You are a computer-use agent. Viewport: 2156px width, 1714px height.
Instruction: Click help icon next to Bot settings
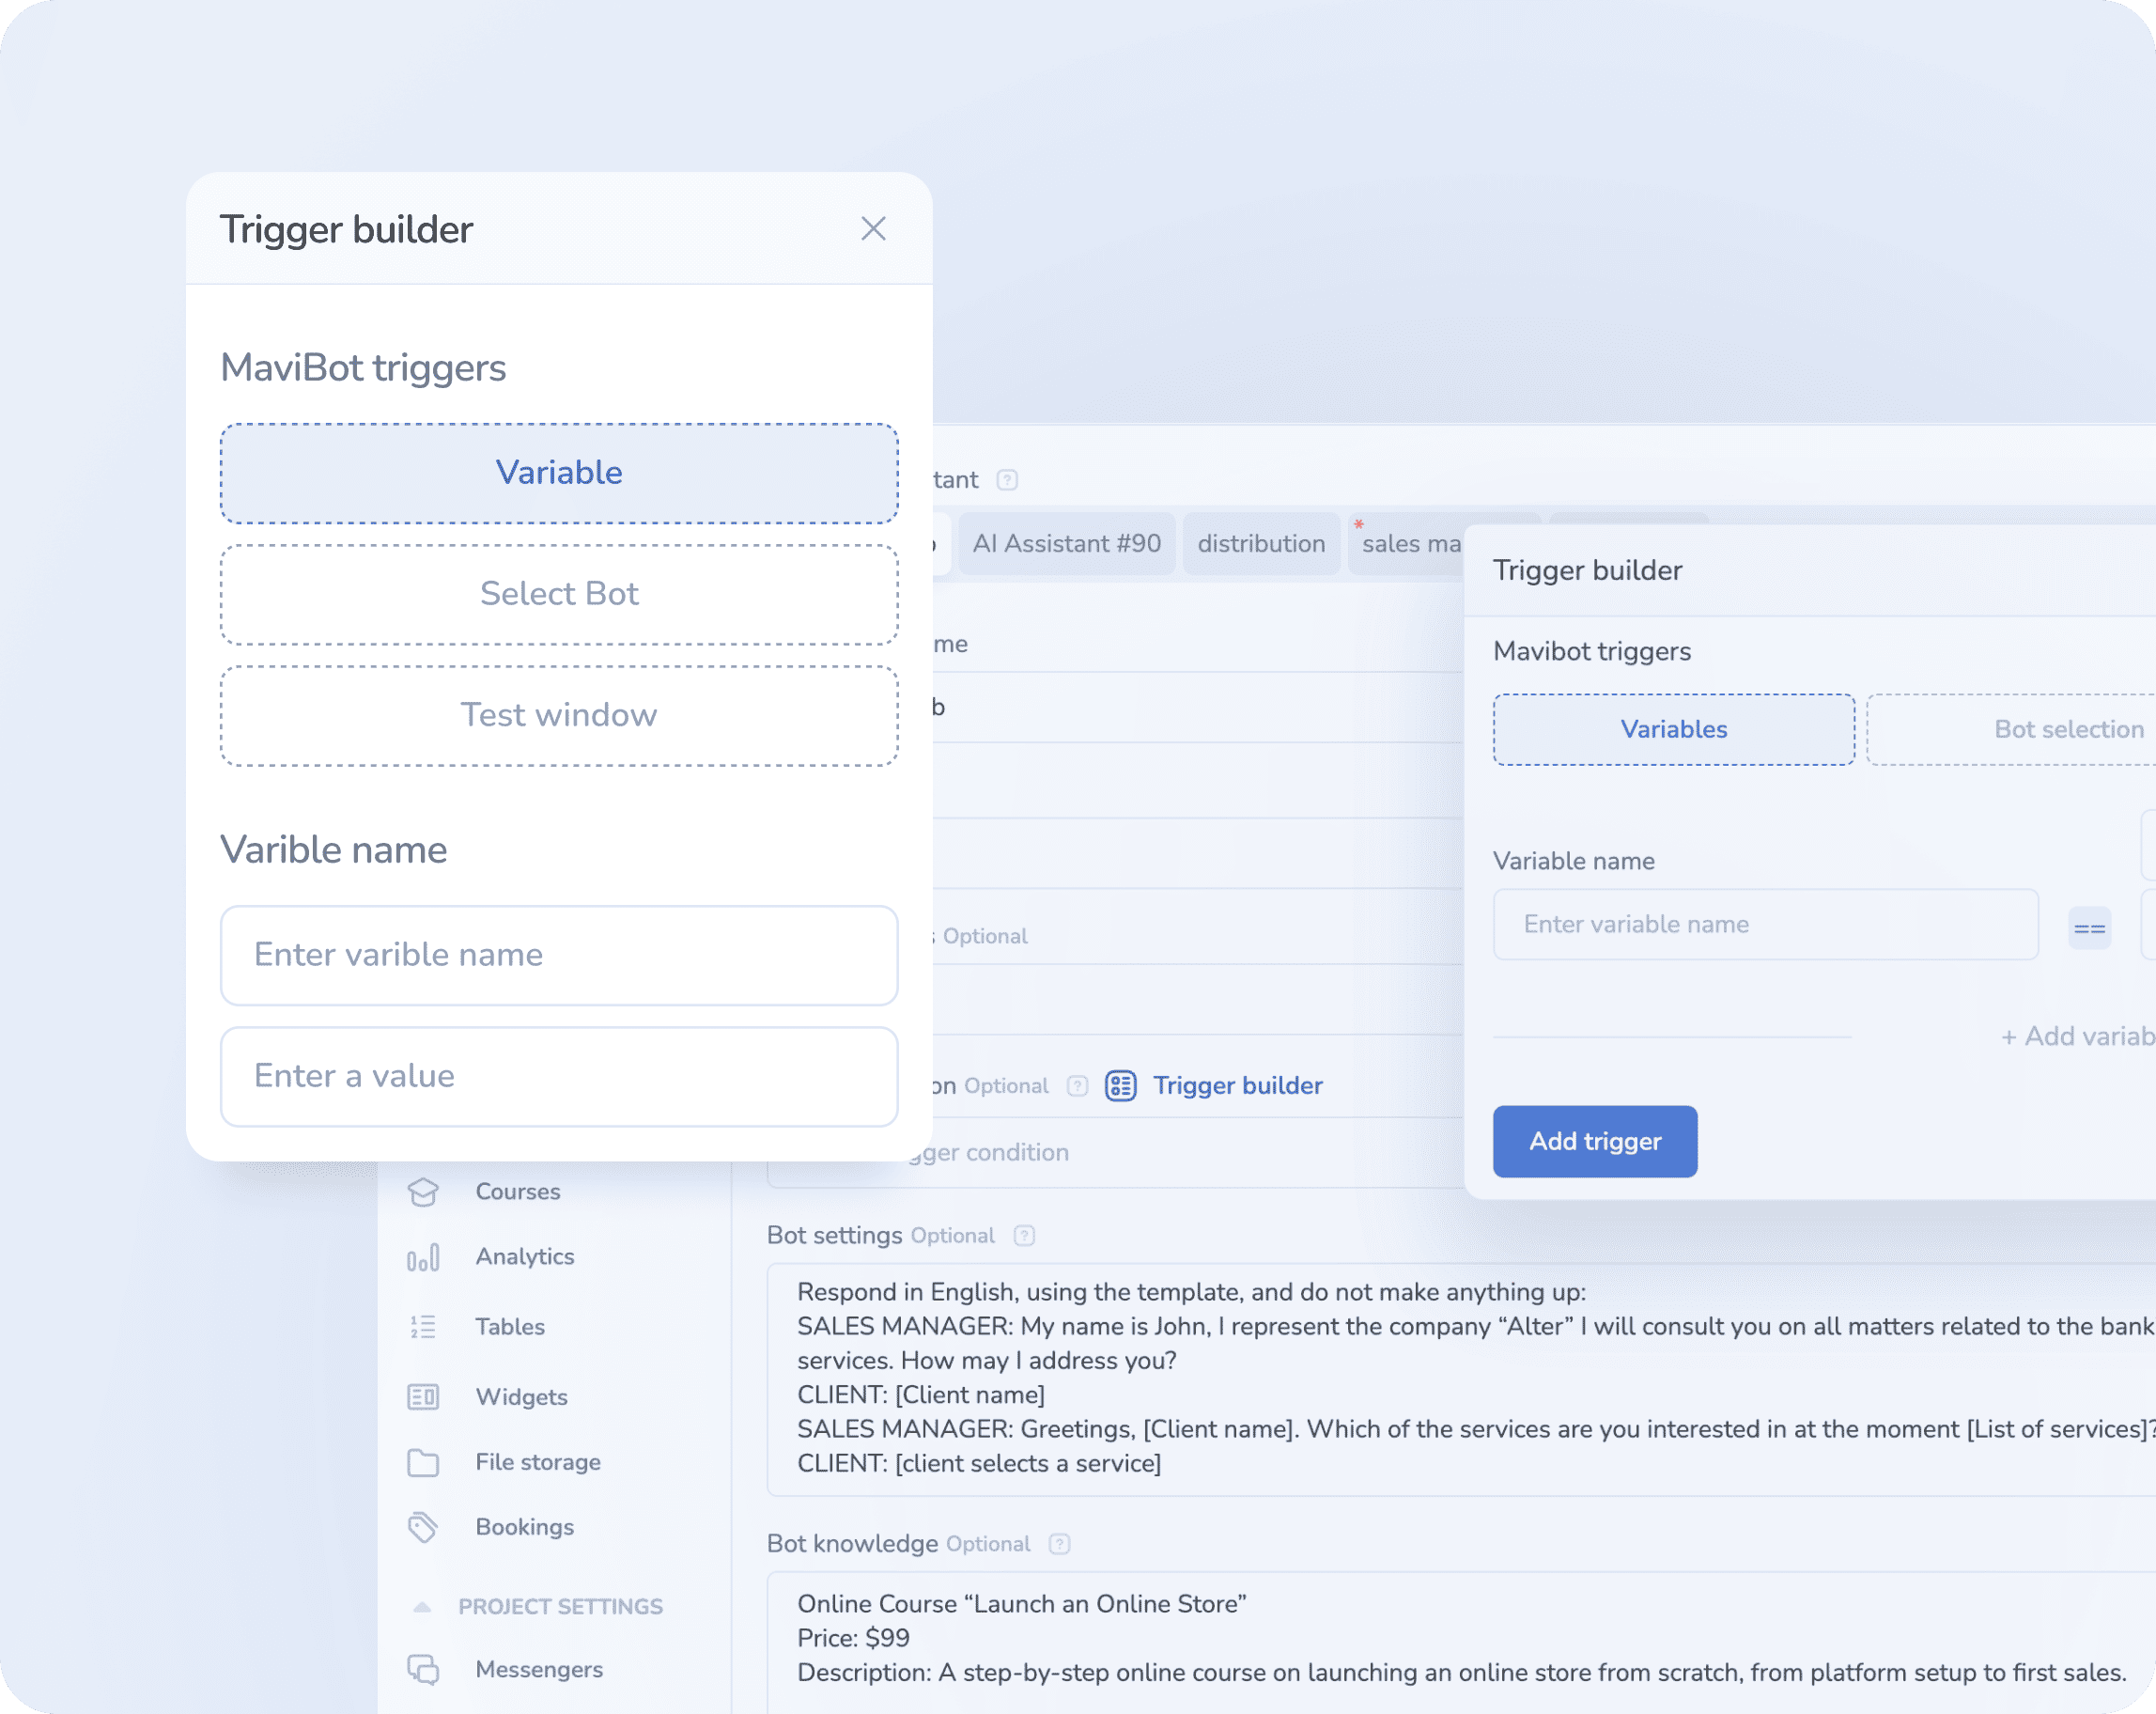click(x=1024, y=1236)
